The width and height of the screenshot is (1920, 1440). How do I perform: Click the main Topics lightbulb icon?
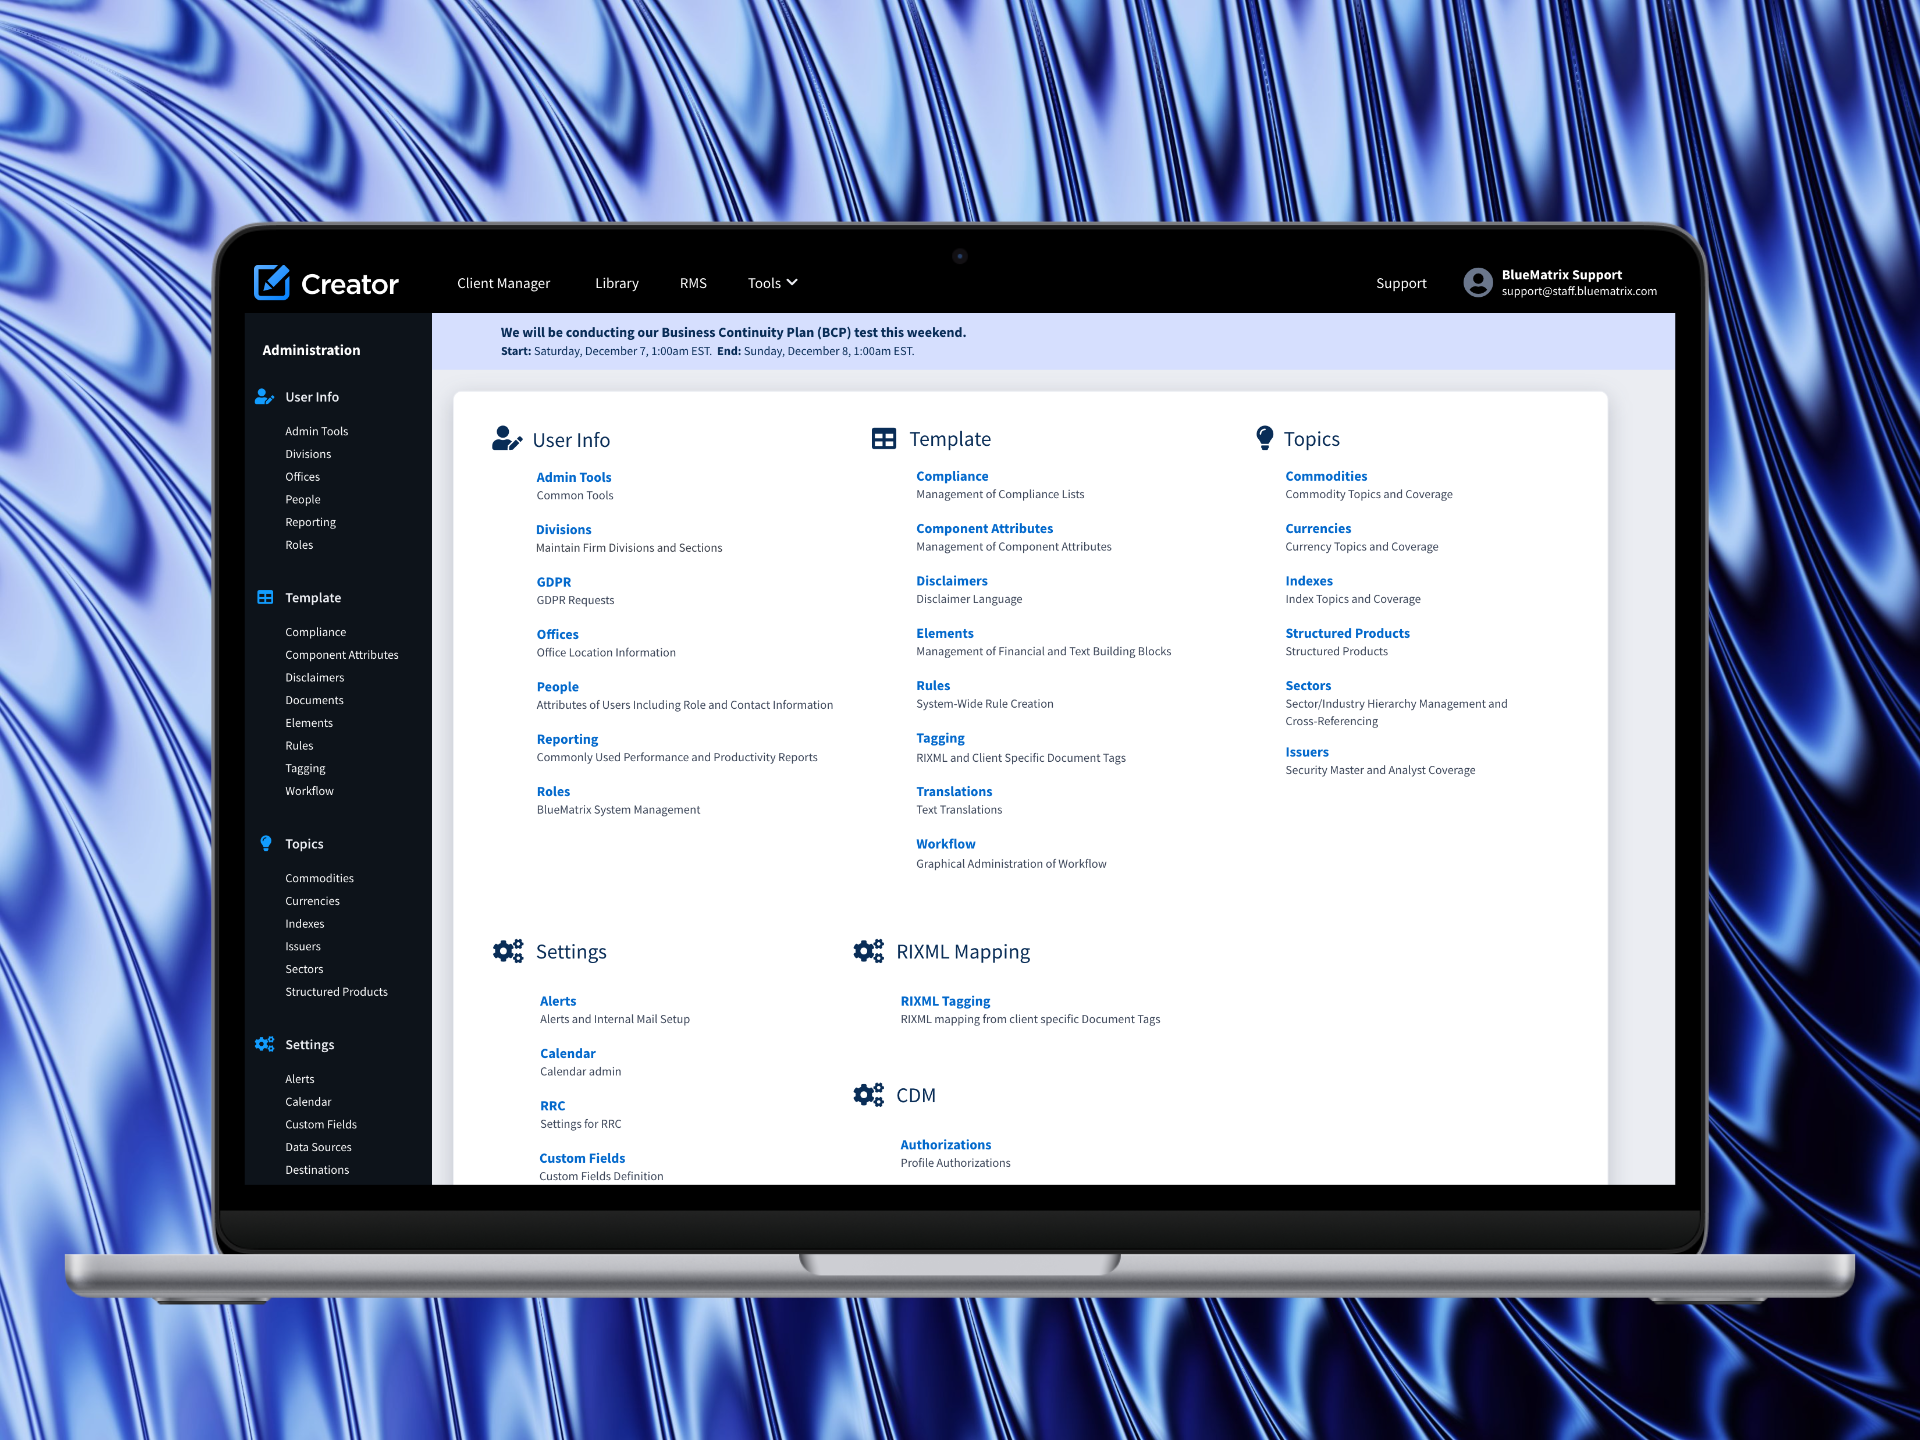[x=1264, y=438]
